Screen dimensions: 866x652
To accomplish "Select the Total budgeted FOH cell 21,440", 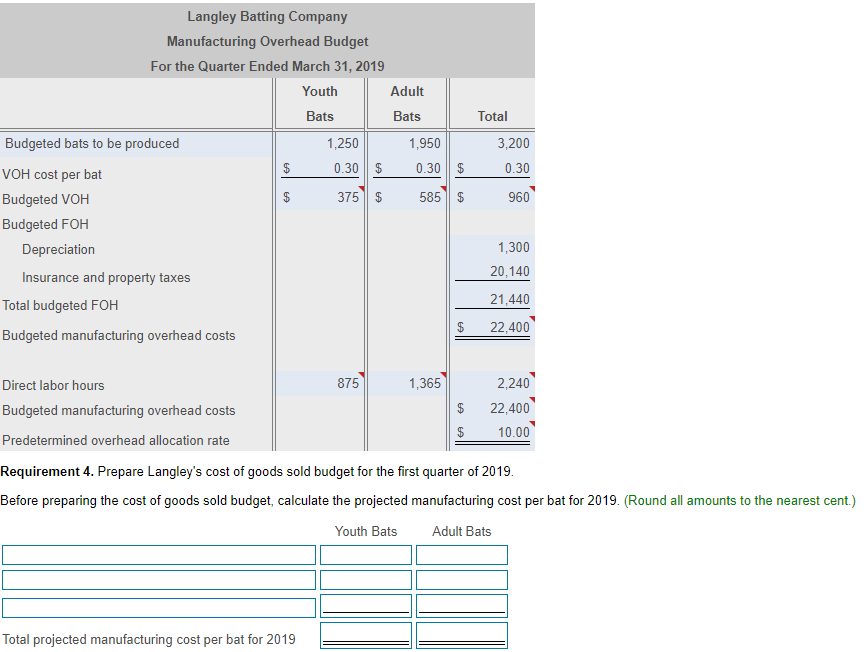I will (493, 299).
